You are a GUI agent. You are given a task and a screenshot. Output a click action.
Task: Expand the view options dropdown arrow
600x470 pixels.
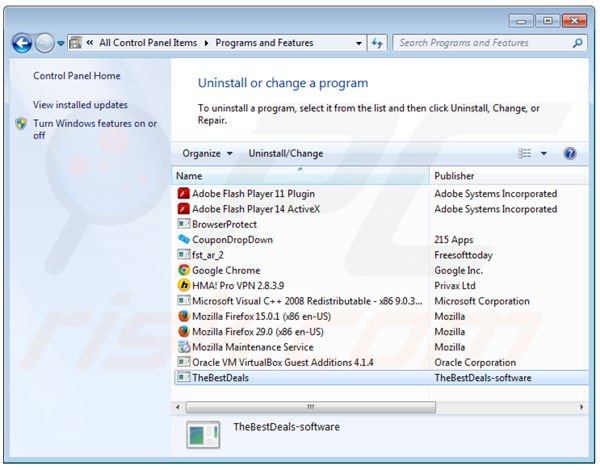(543, 153)
